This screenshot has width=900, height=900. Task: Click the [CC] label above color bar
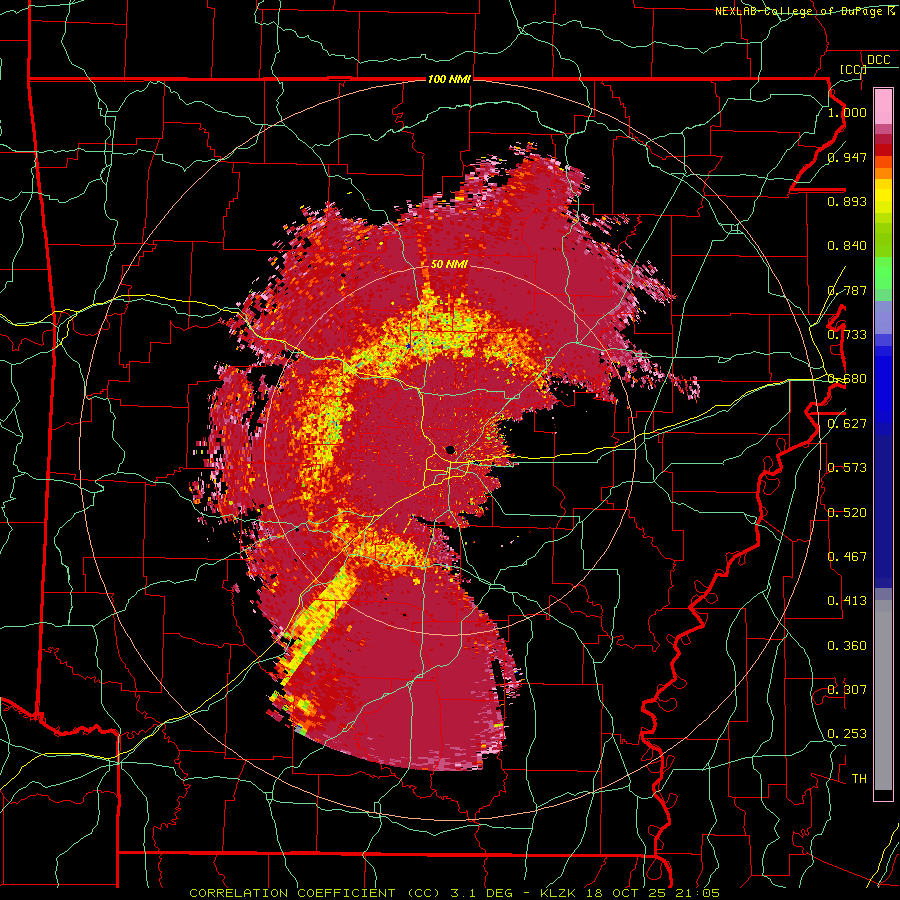(x=853, y=69)
